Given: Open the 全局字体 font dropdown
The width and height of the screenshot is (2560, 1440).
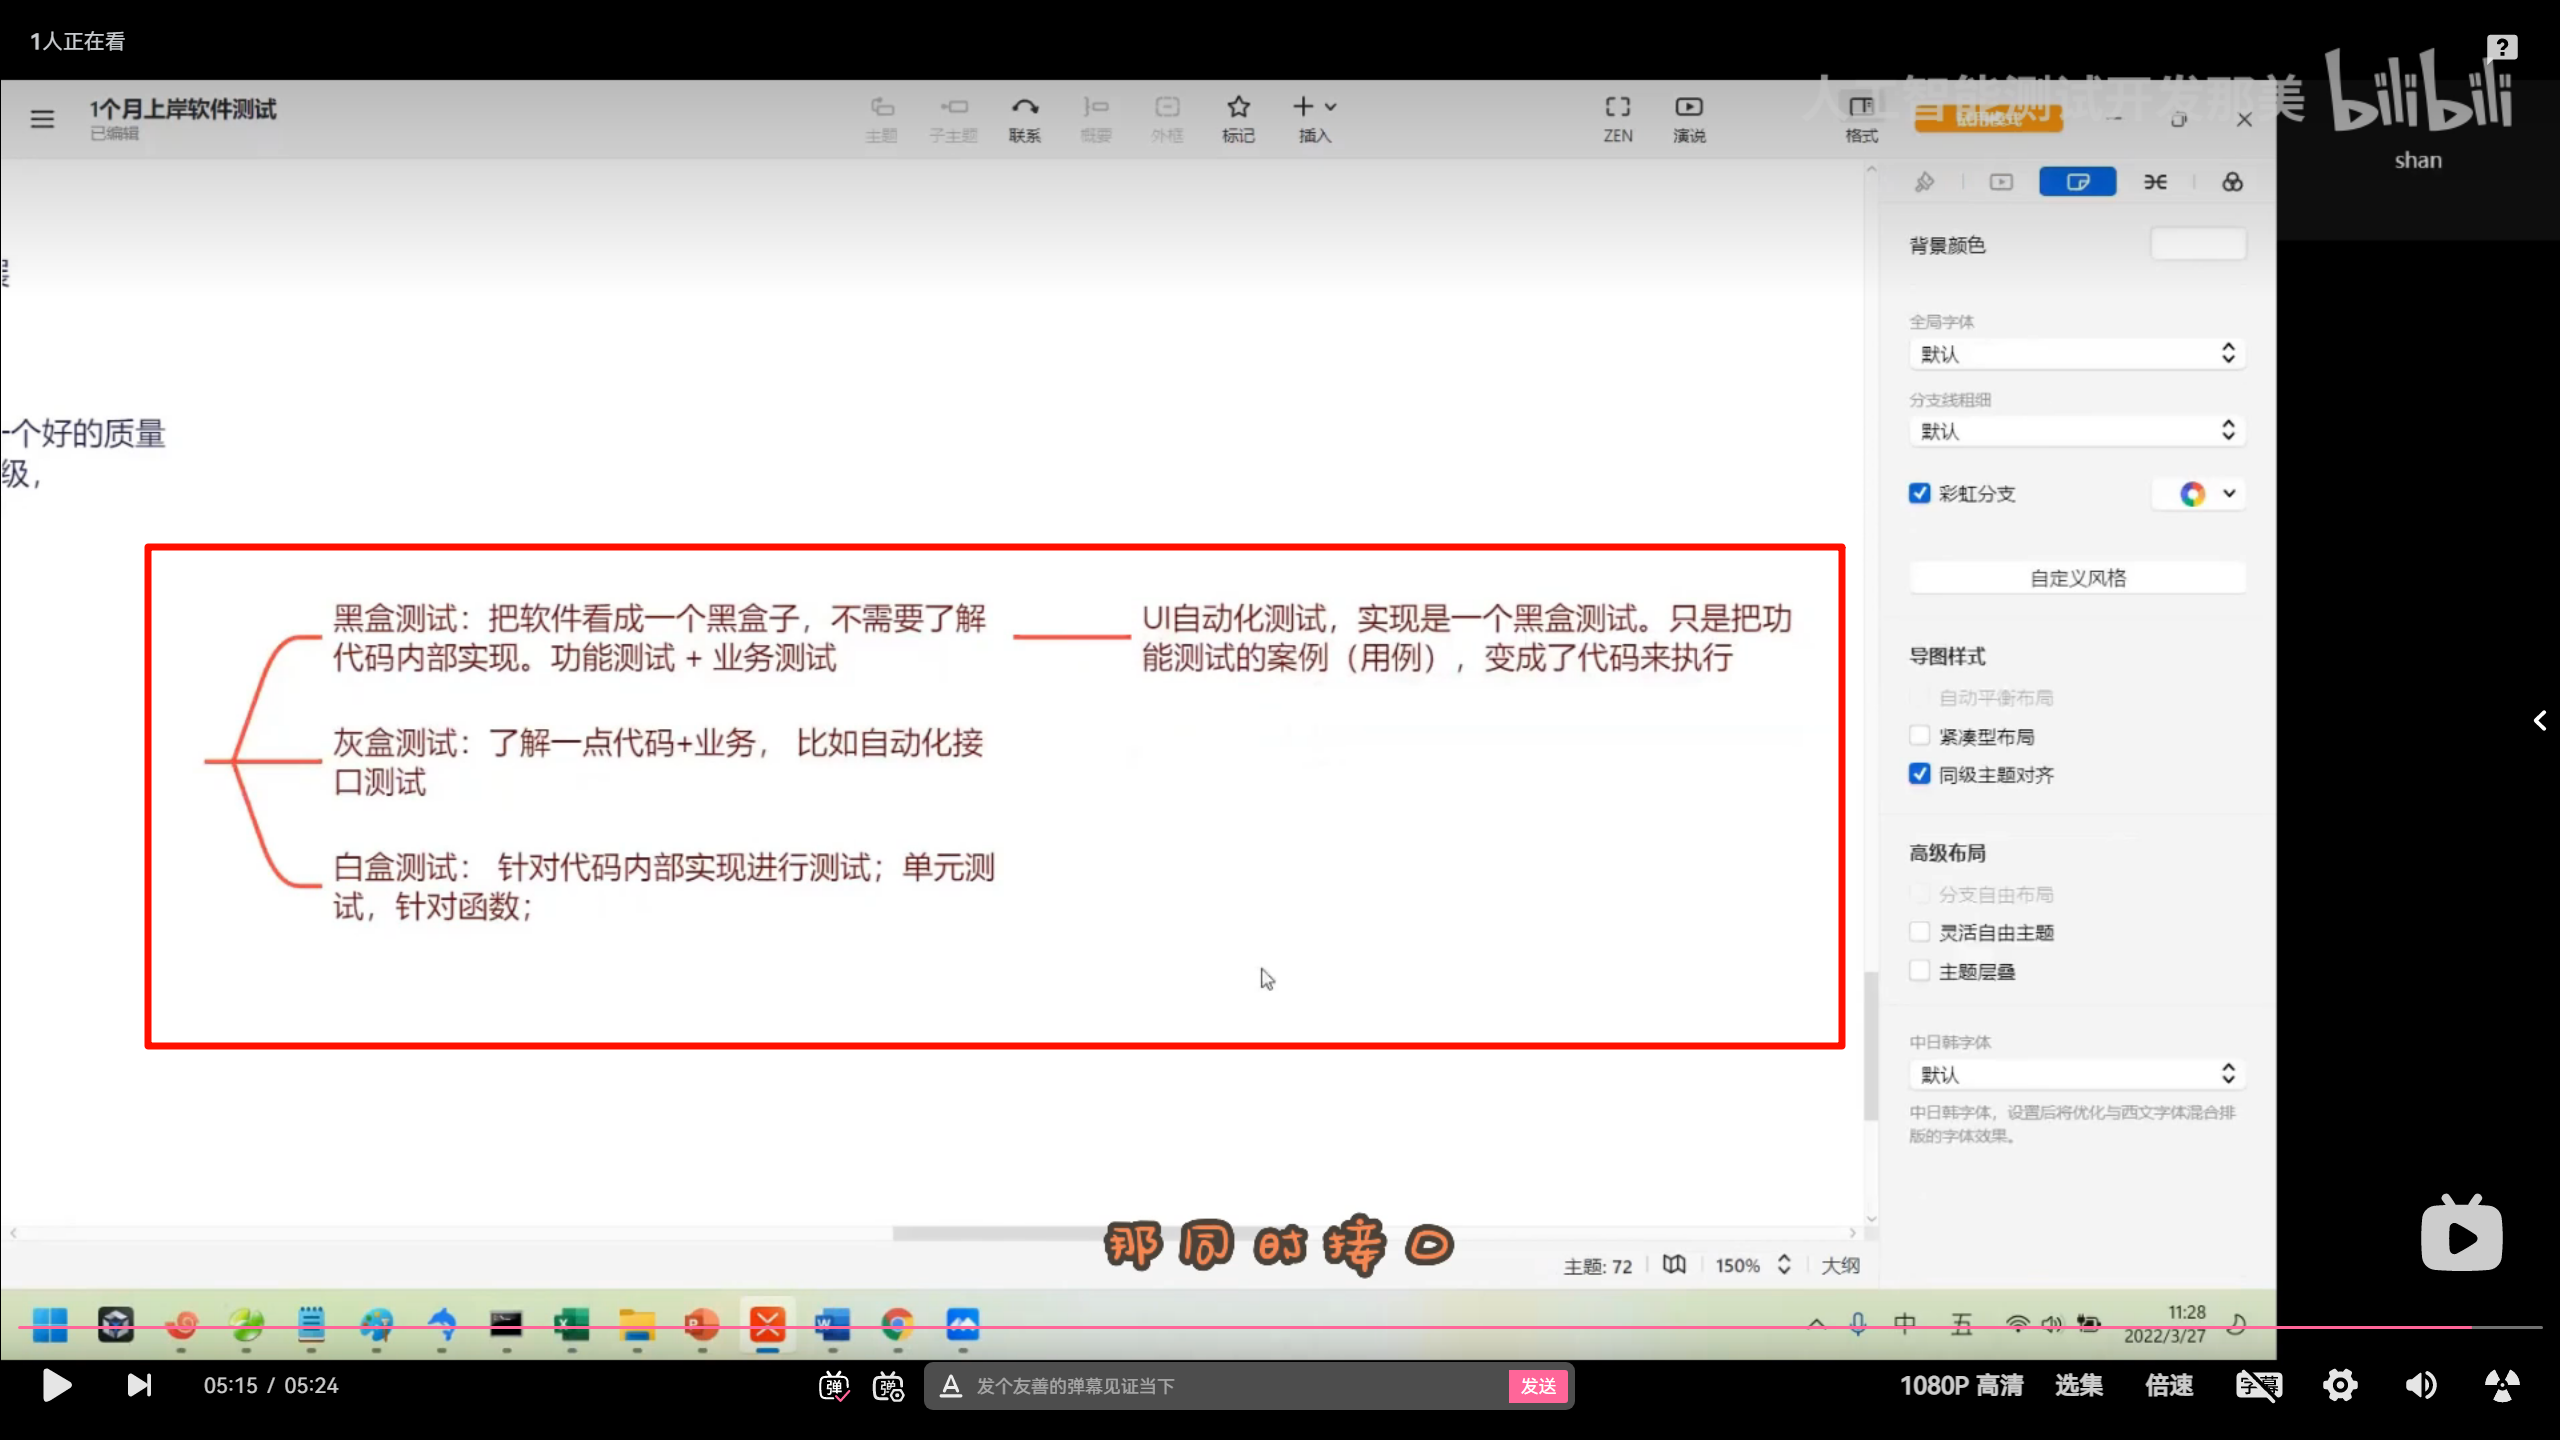Looking at the screenshot, I should 2078,353.
